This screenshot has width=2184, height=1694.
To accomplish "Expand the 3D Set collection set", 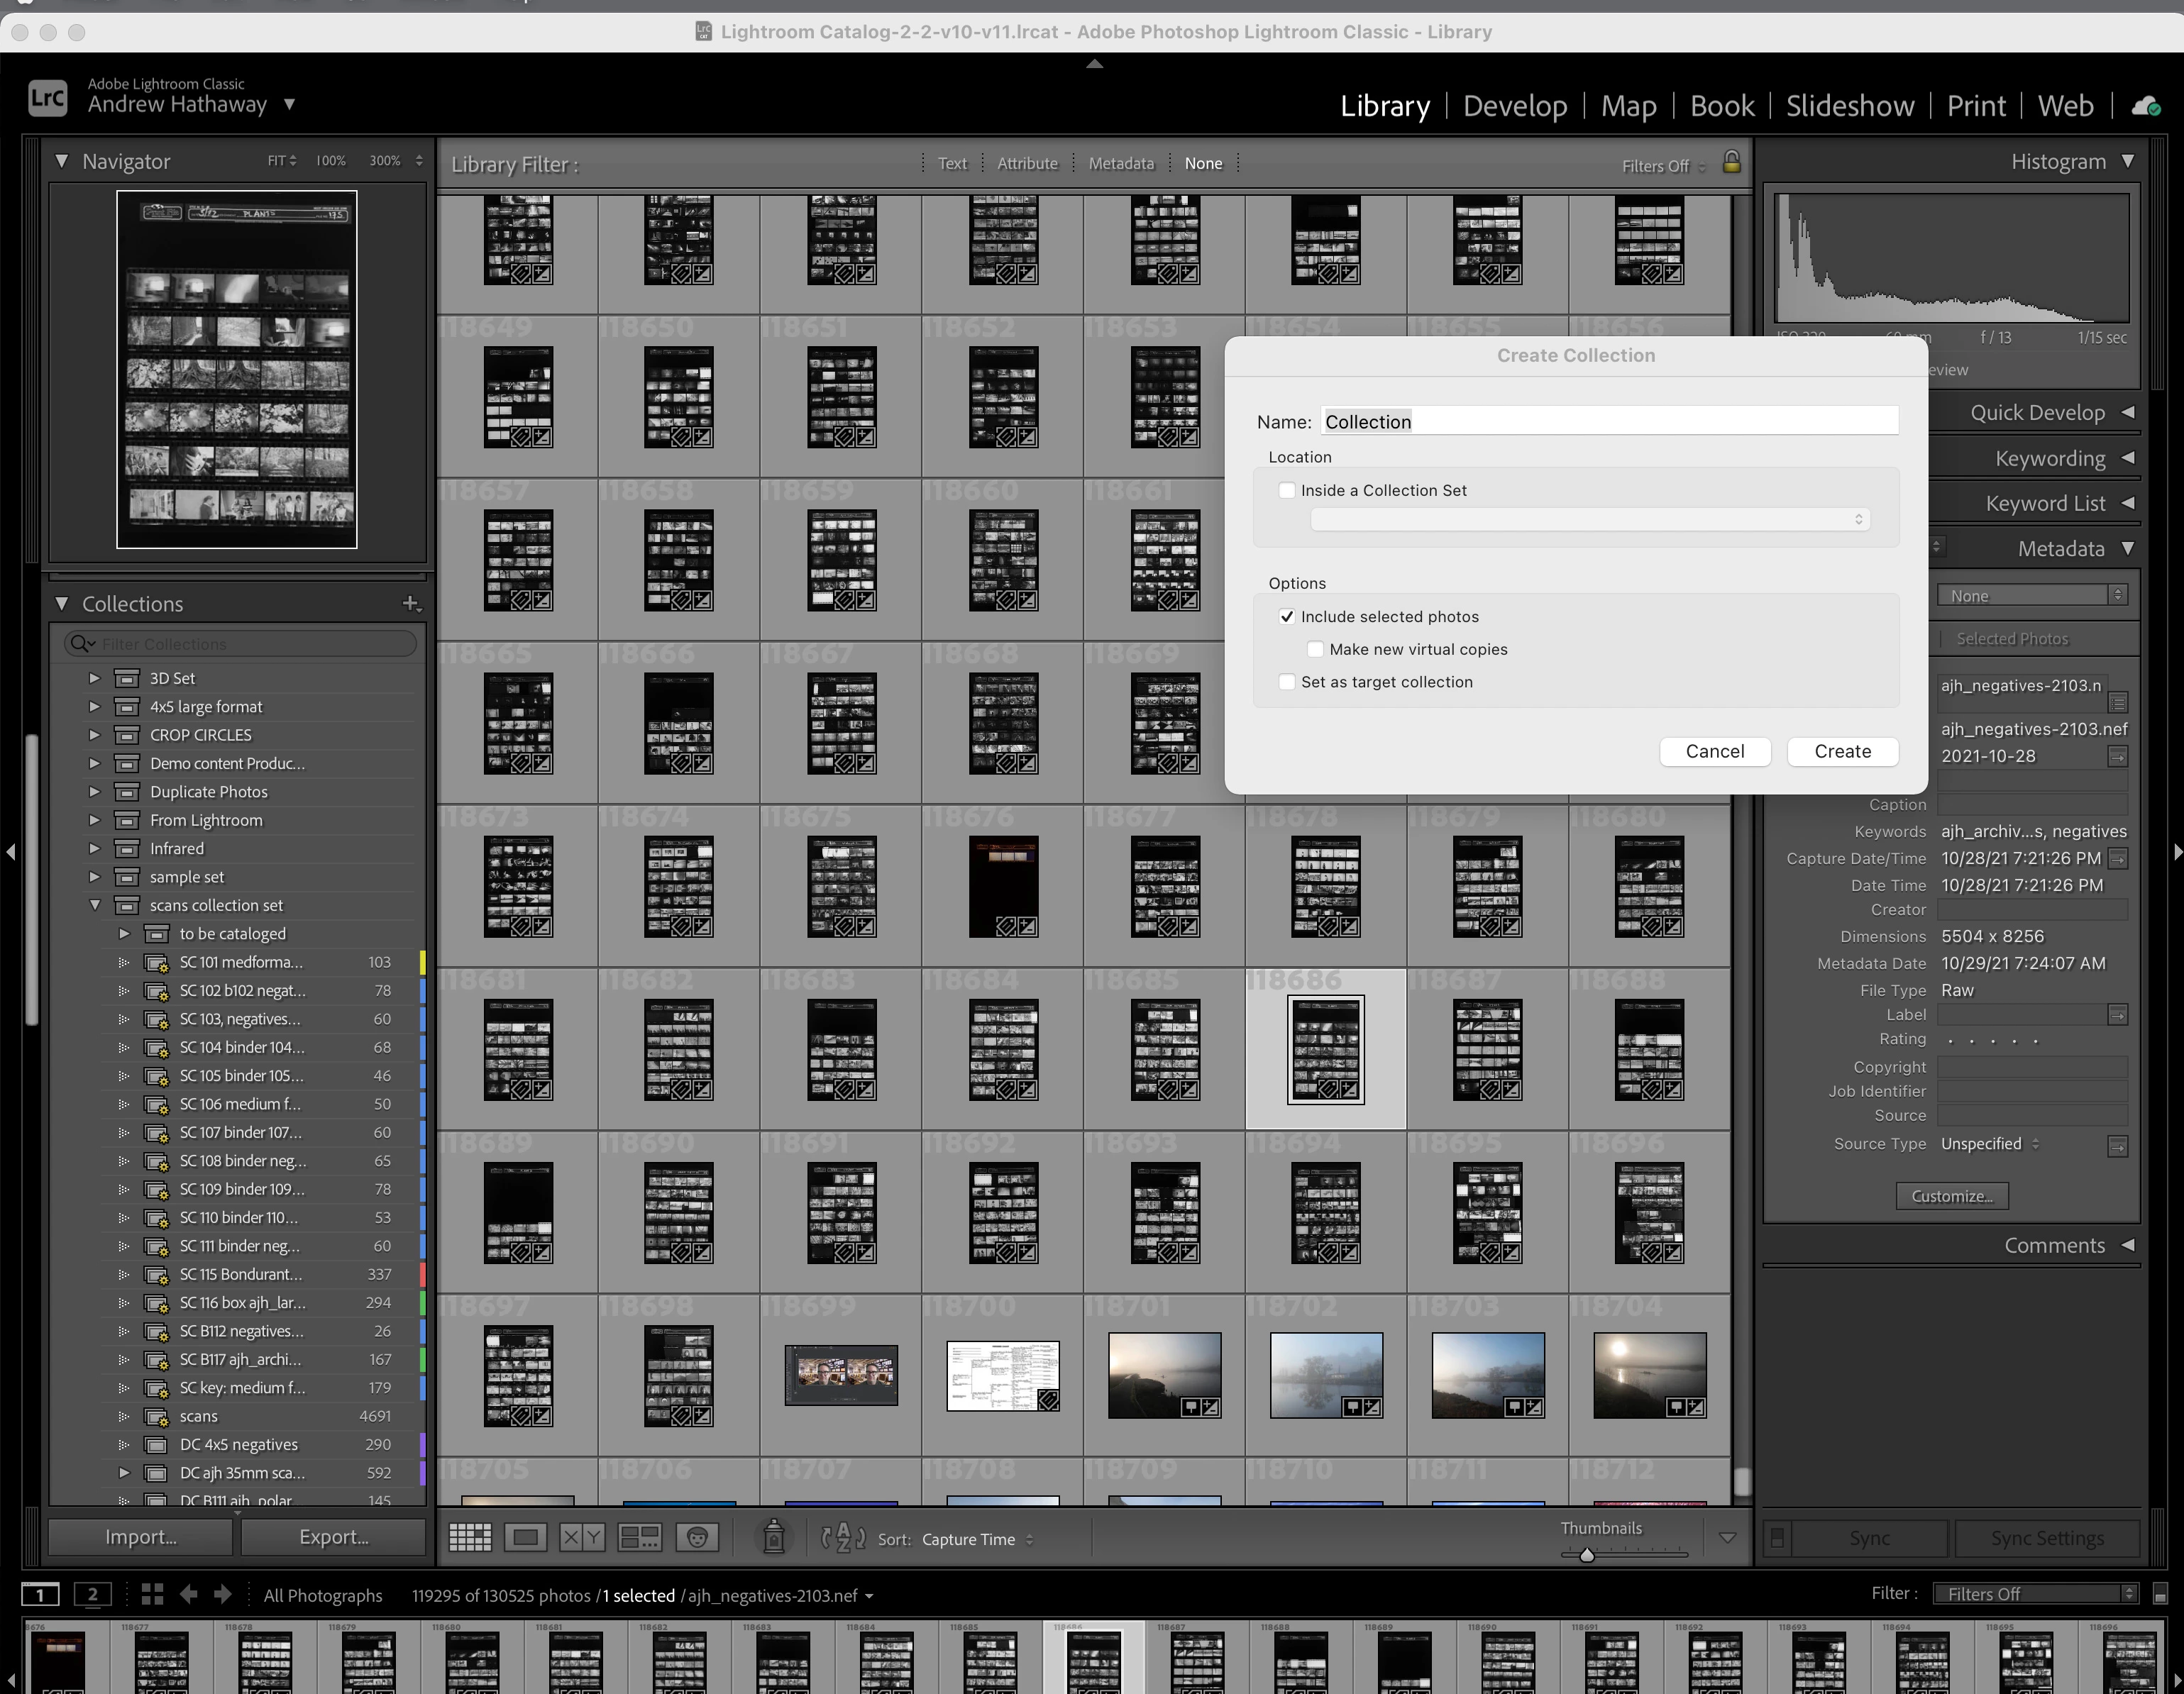I will (x=94, y=678).
